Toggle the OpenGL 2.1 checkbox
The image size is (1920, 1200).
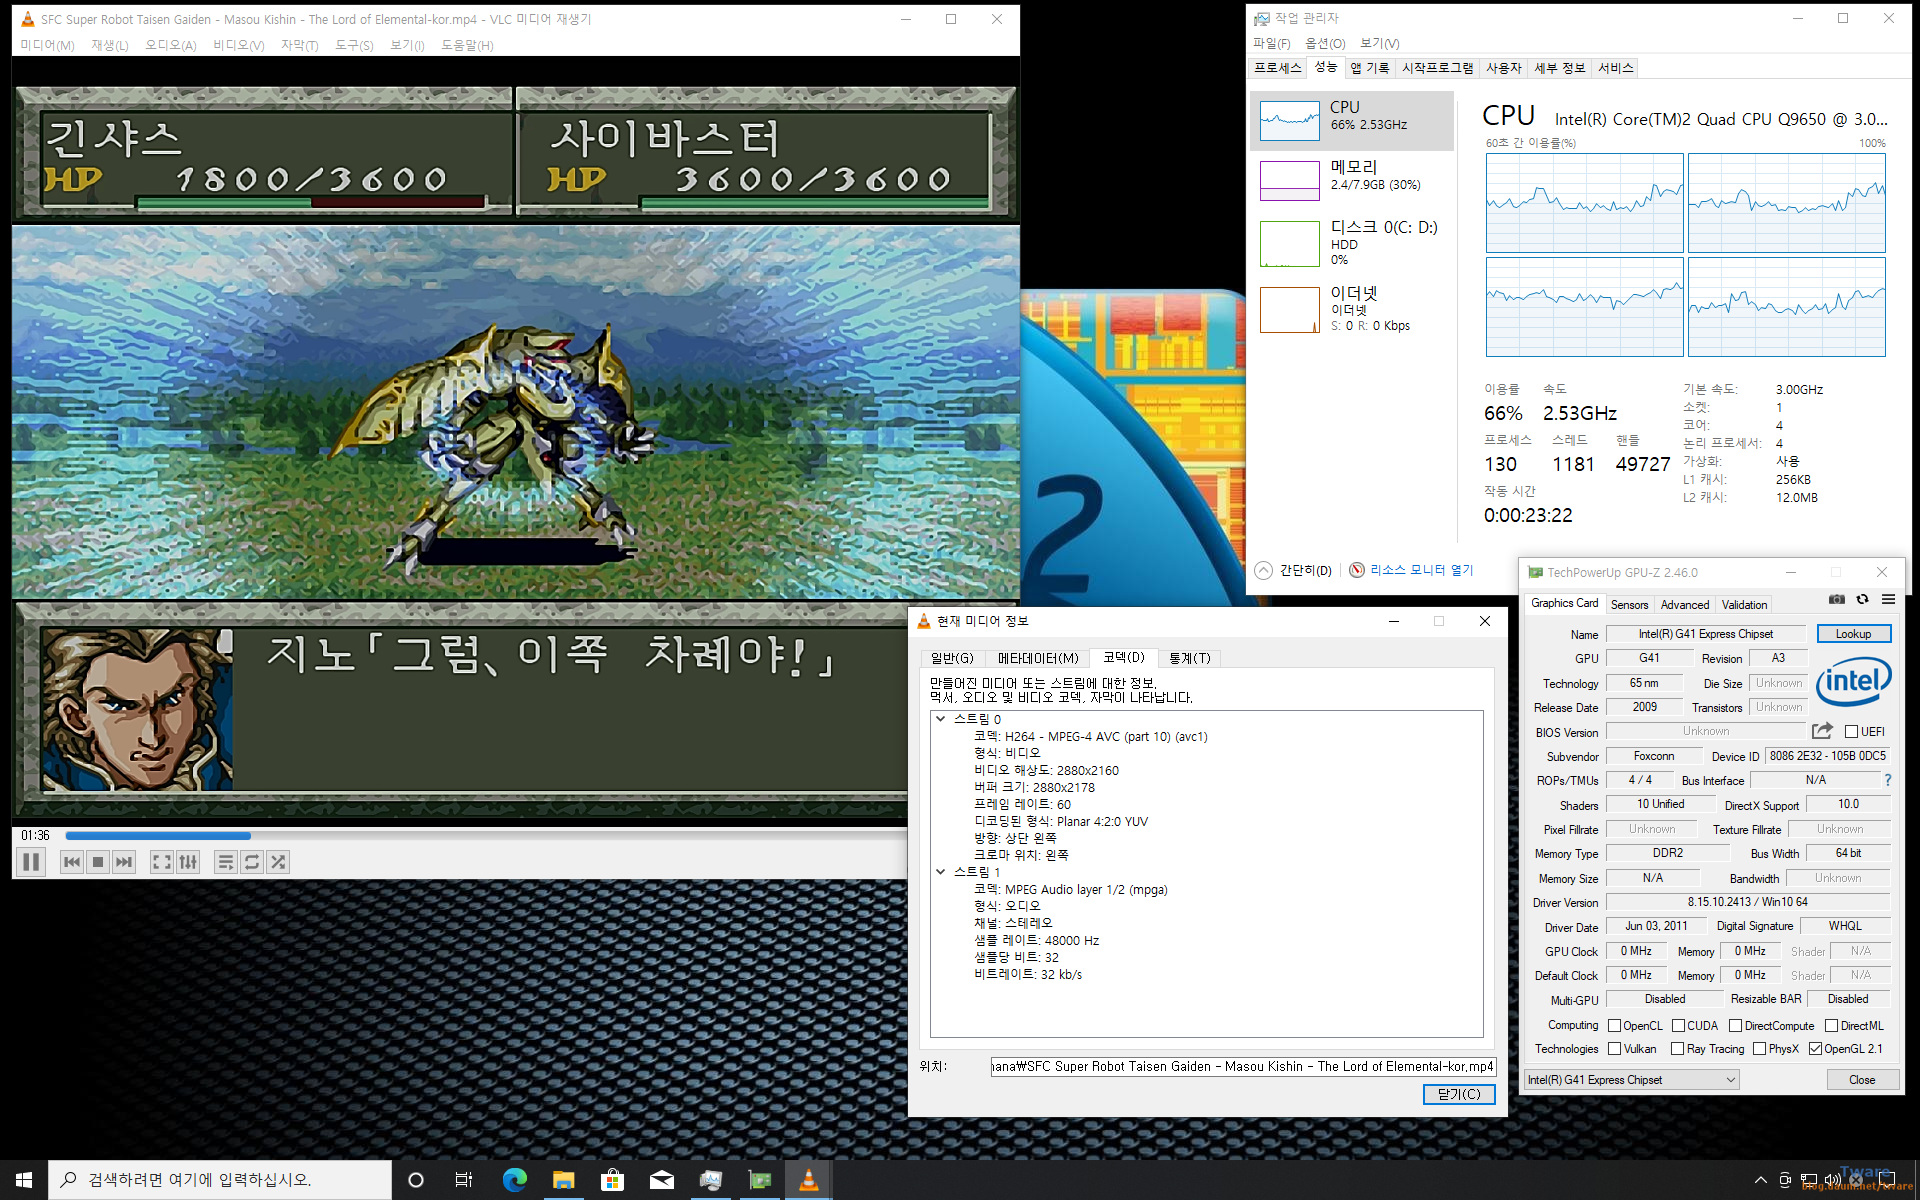pos(1815,1049)
